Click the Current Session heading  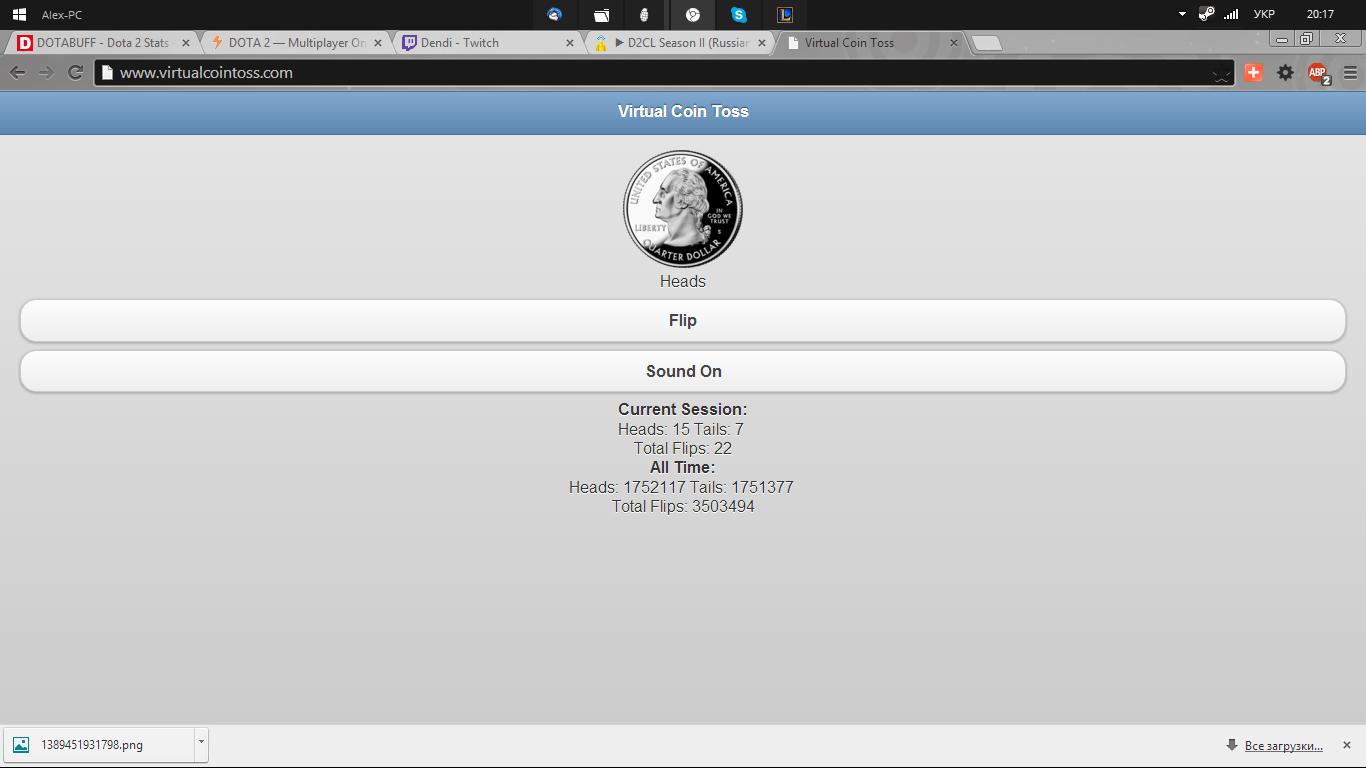(x=683, y=409)
